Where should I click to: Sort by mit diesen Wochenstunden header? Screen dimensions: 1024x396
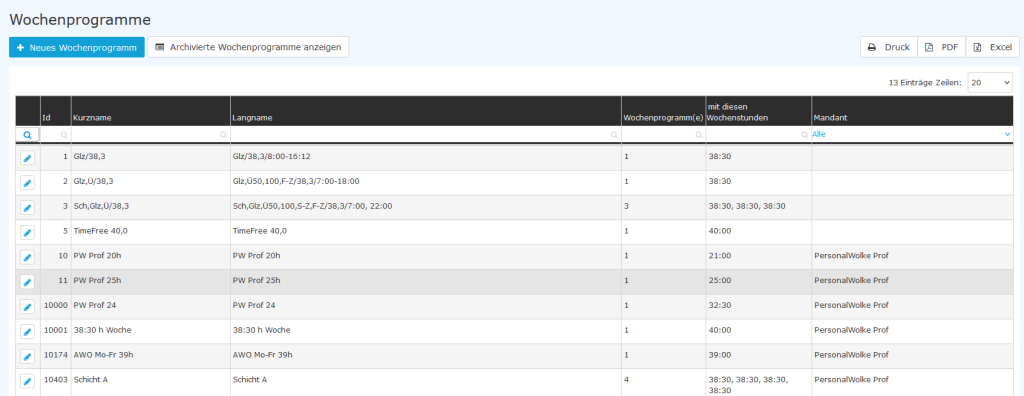point(758,111)
